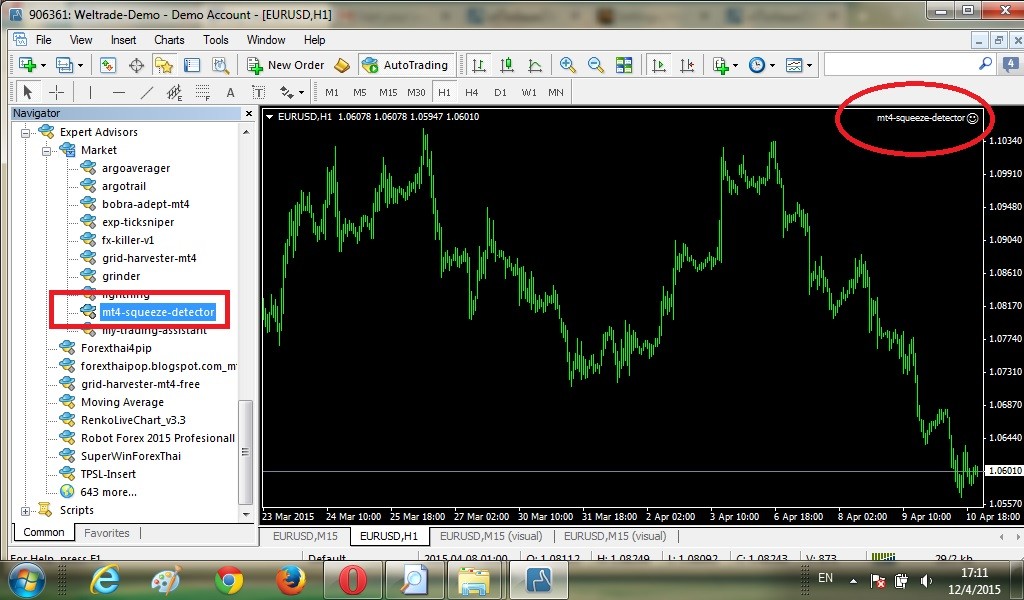The image size is (1024, 600).
Task: Collapse the Expert Advisors tree node
Action: click(25, 133)
